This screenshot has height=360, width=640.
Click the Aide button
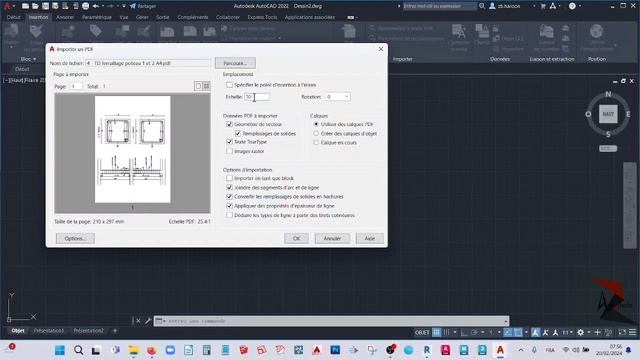pyautogui.click(x=369, y=238)
